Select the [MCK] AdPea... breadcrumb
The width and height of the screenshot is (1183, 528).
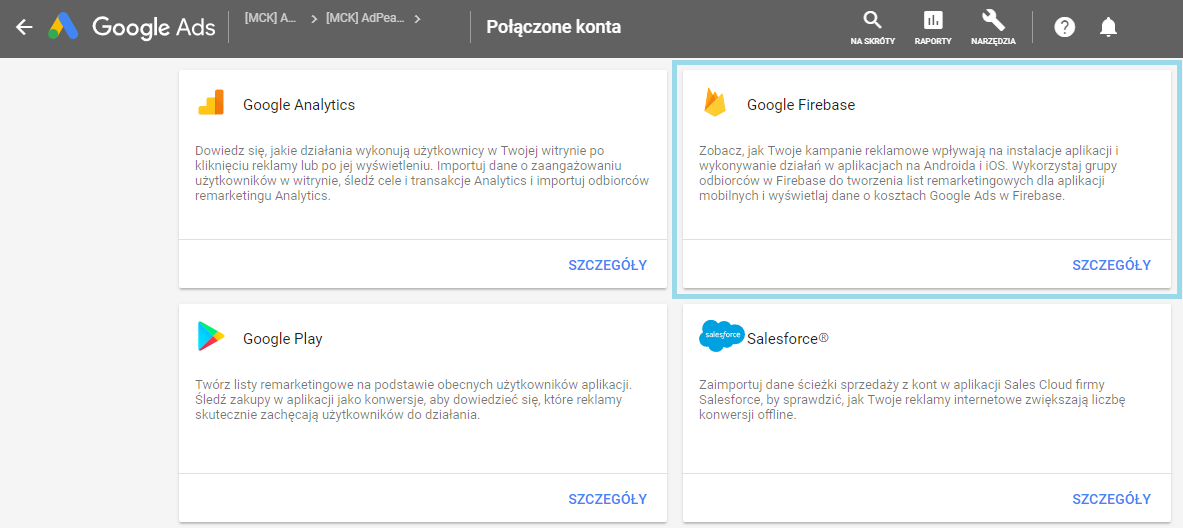pos(365,19)
